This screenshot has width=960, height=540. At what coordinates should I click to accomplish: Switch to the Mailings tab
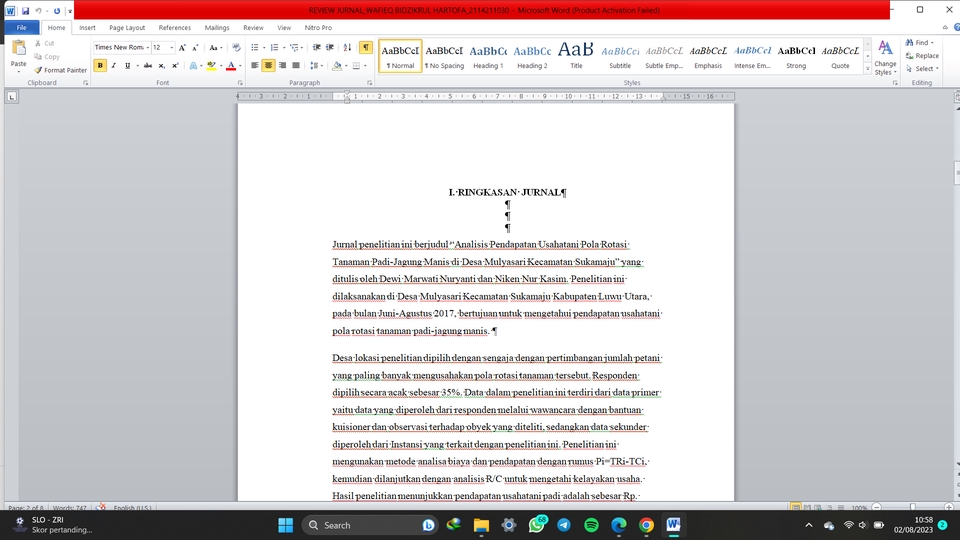(217, 28)
